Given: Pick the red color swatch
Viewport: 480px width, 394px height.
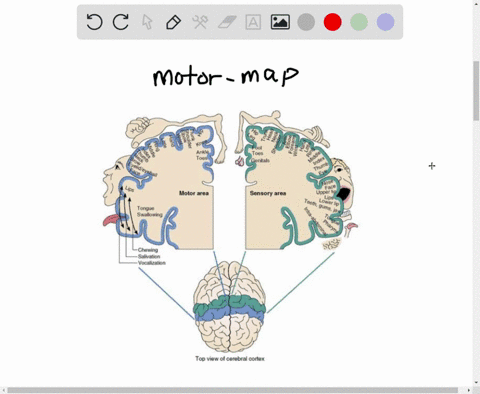Looking at the screenshot, I should 332,22.
